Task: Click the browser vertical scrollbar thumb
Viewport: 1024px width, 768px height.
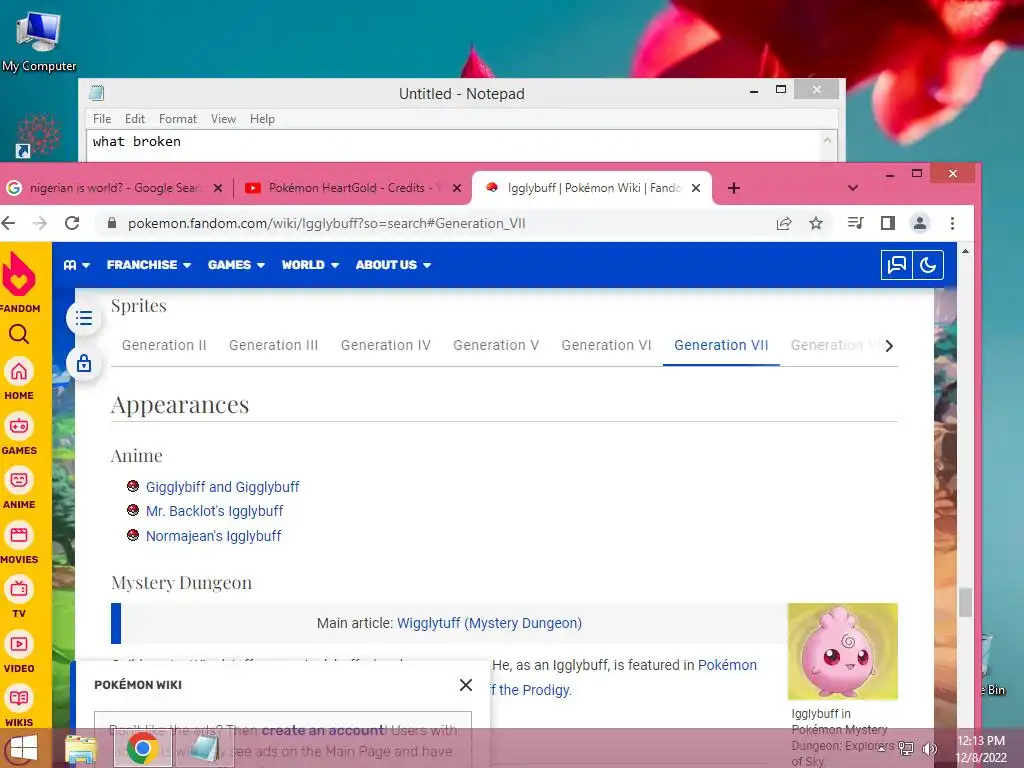Action: 965,602
